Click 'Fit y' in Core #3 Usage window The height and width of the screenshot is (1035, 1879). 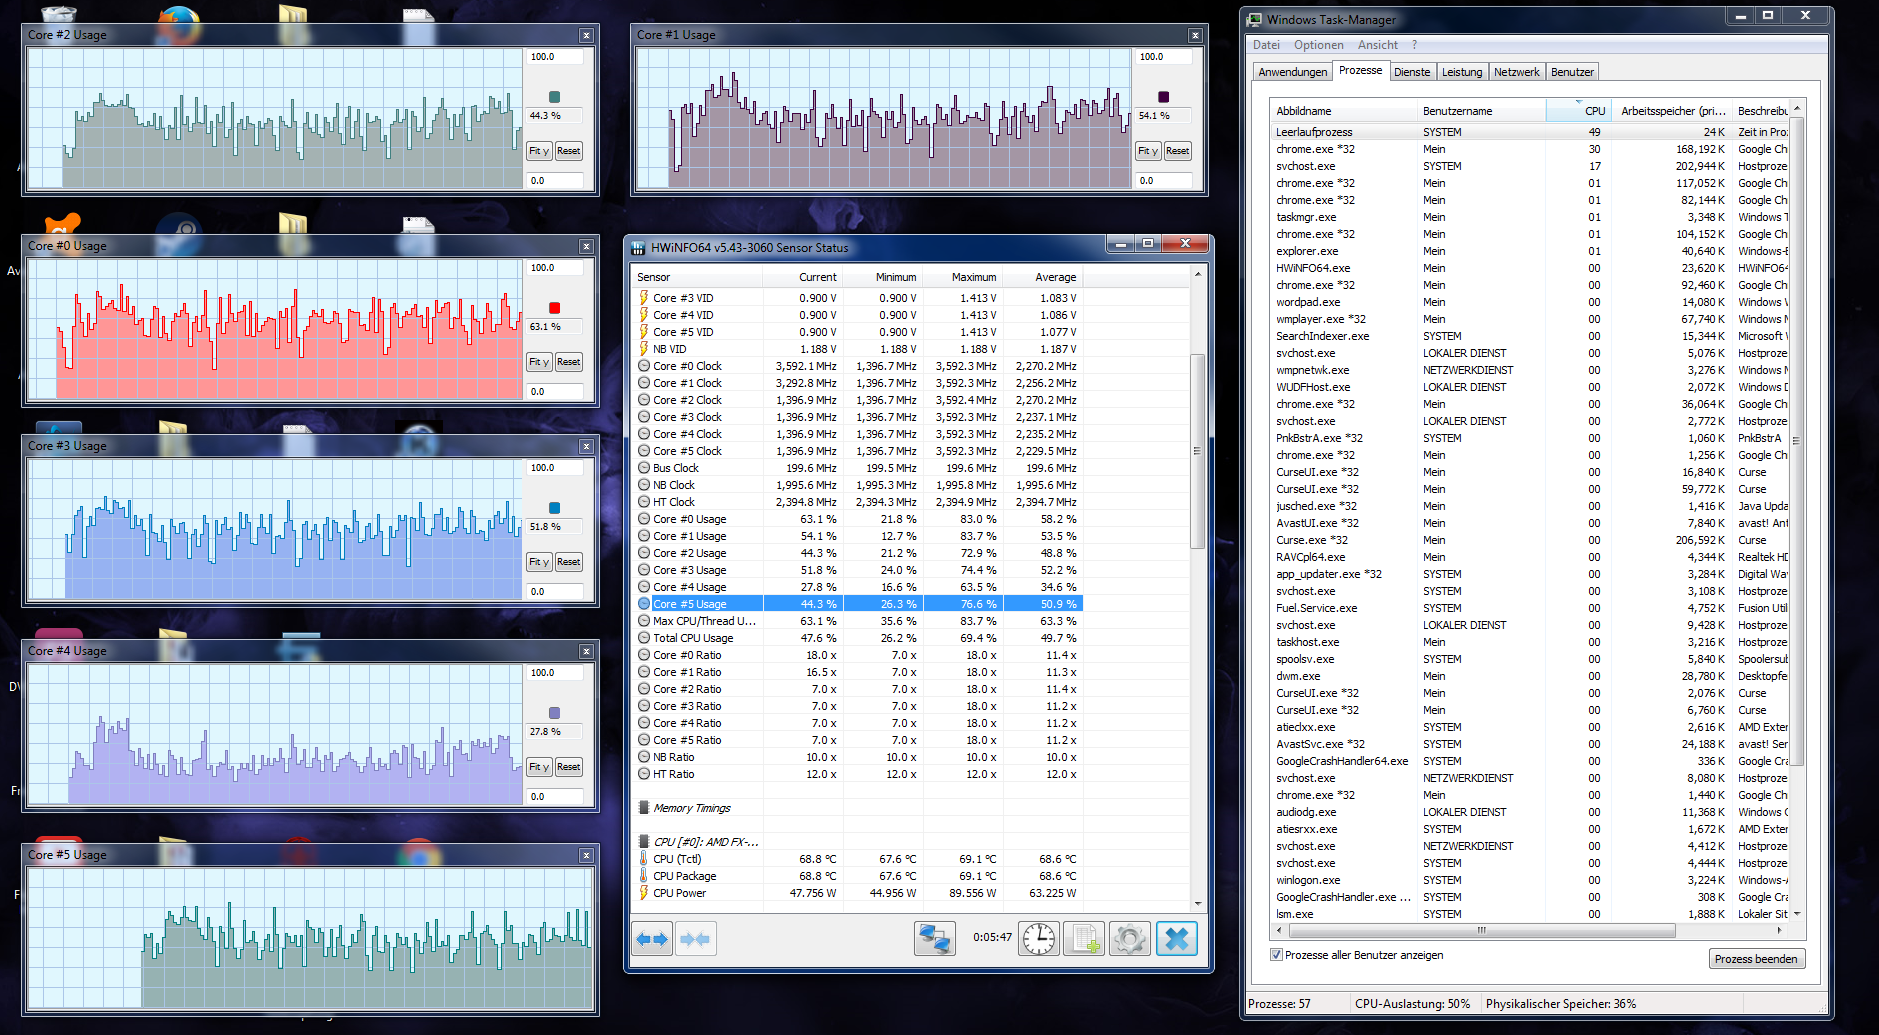coord(539,562)
